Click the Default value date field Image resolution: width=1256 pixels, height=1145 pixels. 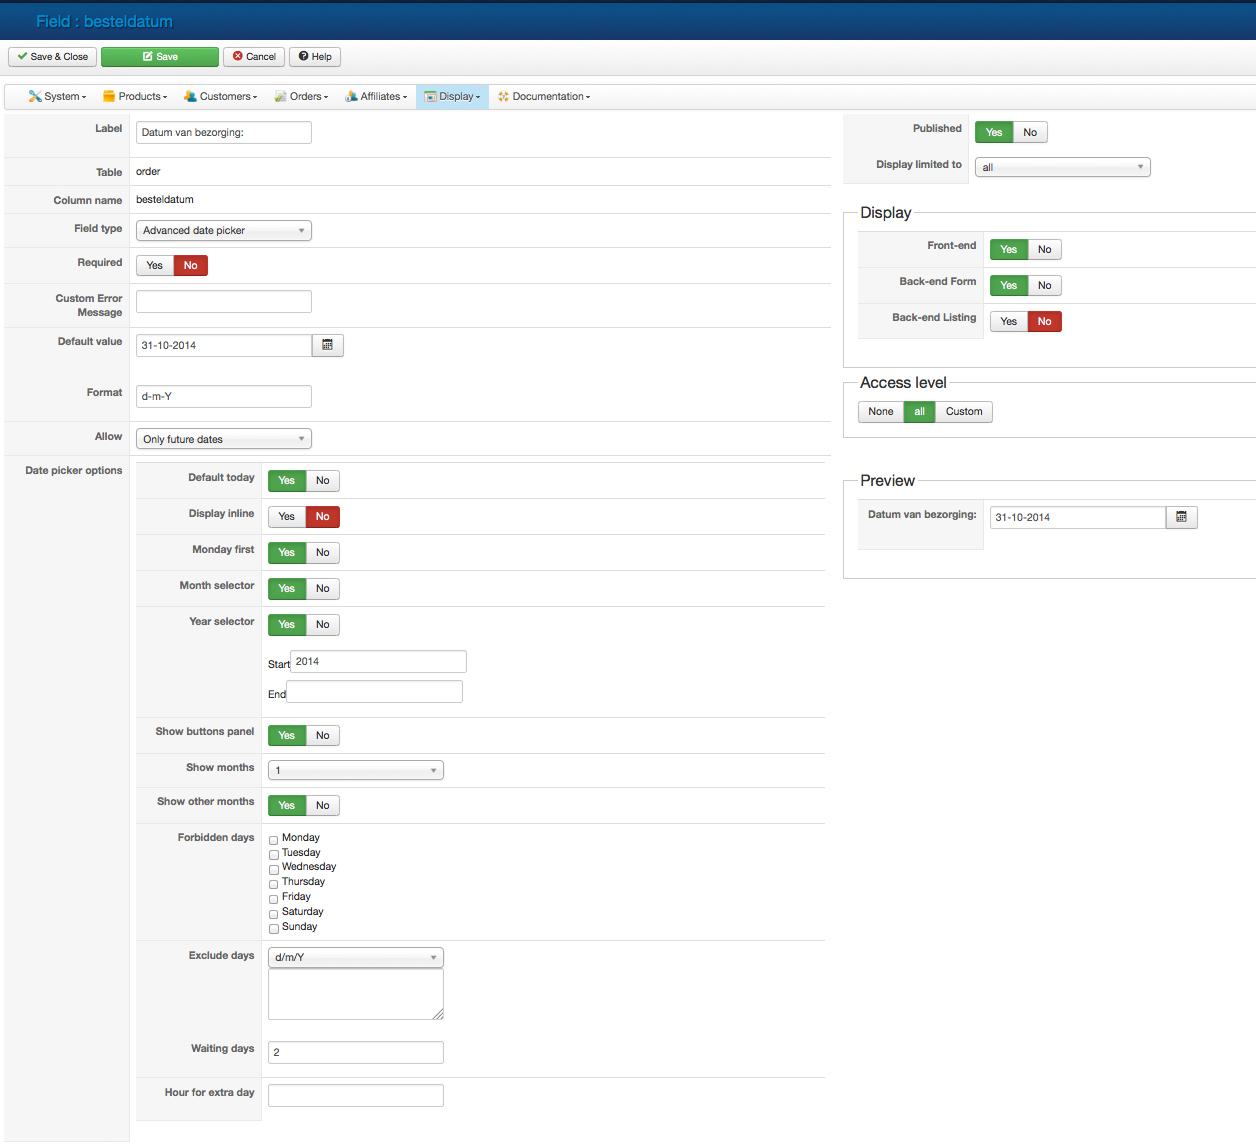tap(224, 345)
